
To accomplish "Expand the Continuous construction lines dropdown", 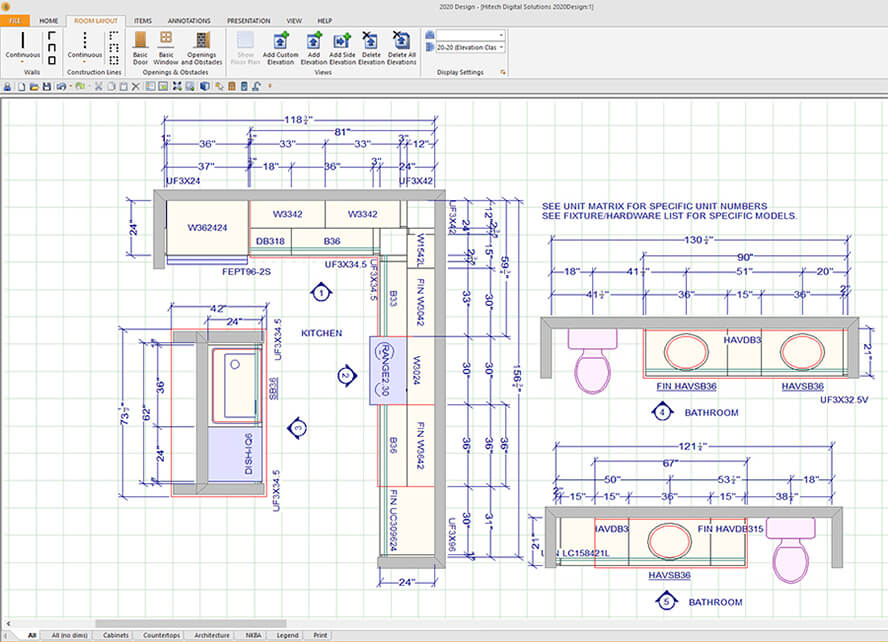I will [84, 61].
